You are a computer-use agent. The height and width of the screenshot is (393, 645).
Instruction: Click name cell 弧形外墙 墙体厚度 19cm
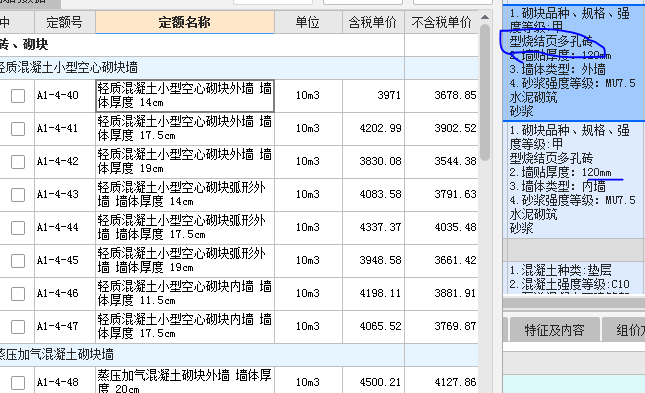pos(185,260)
